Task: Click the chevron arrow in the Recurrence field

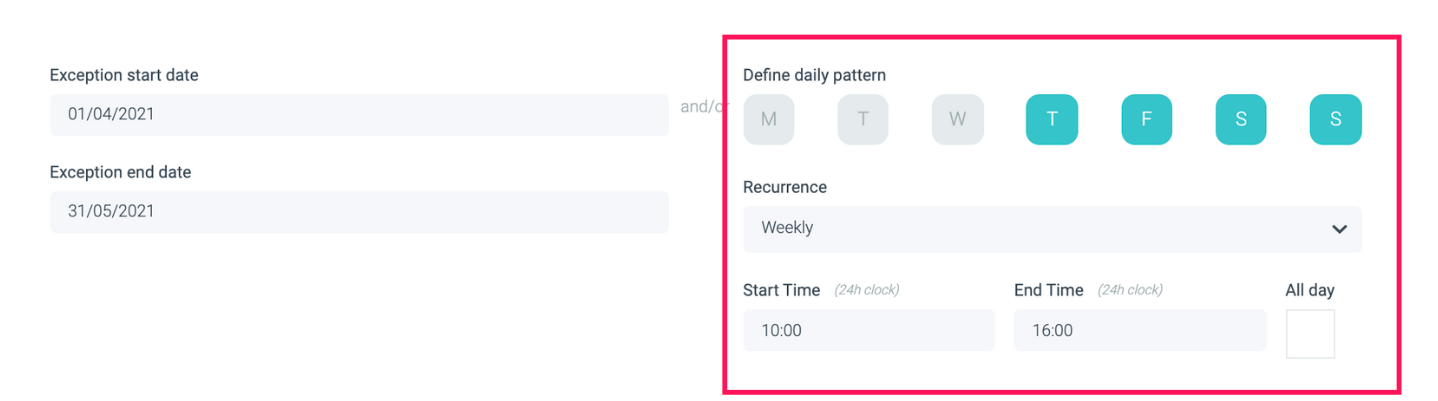Action: 1339,229
